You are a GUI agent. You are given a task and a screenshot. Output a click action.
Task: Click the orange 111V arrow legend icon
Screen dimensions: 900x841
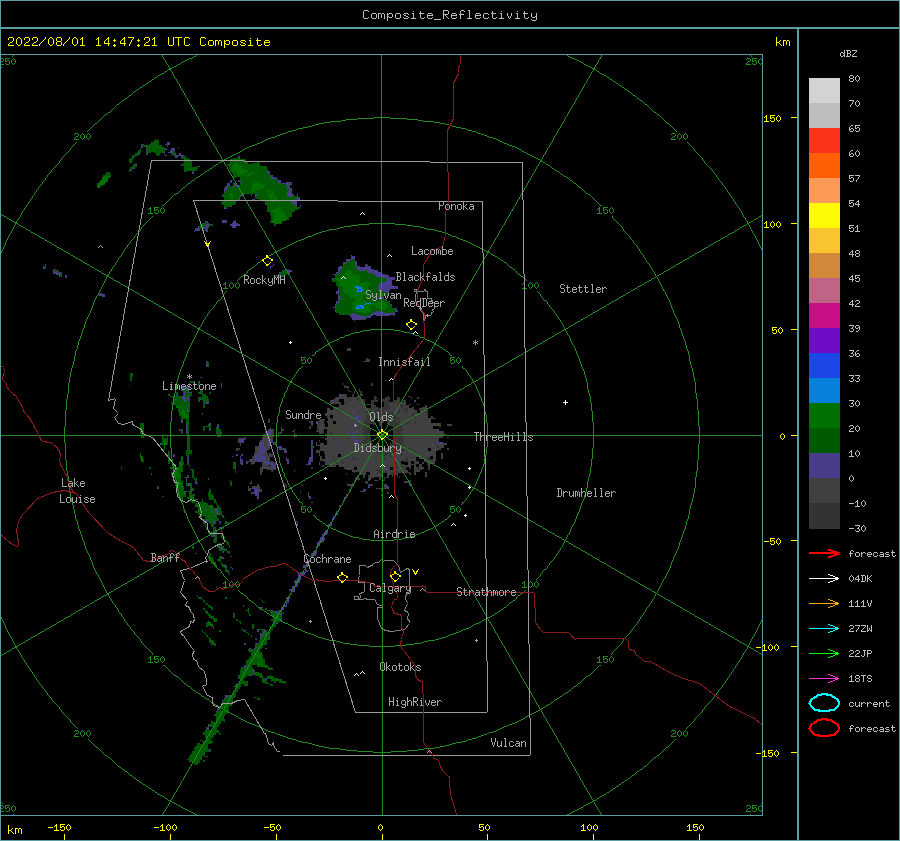coord(824,603)
